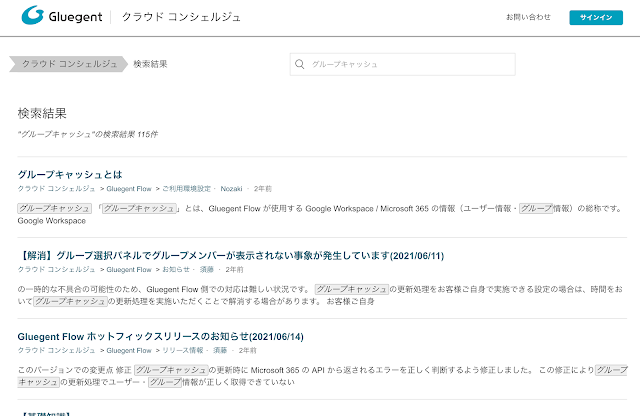
Task: Click author 須藤 in 【解消】 result
Action: tap(207, 269)
